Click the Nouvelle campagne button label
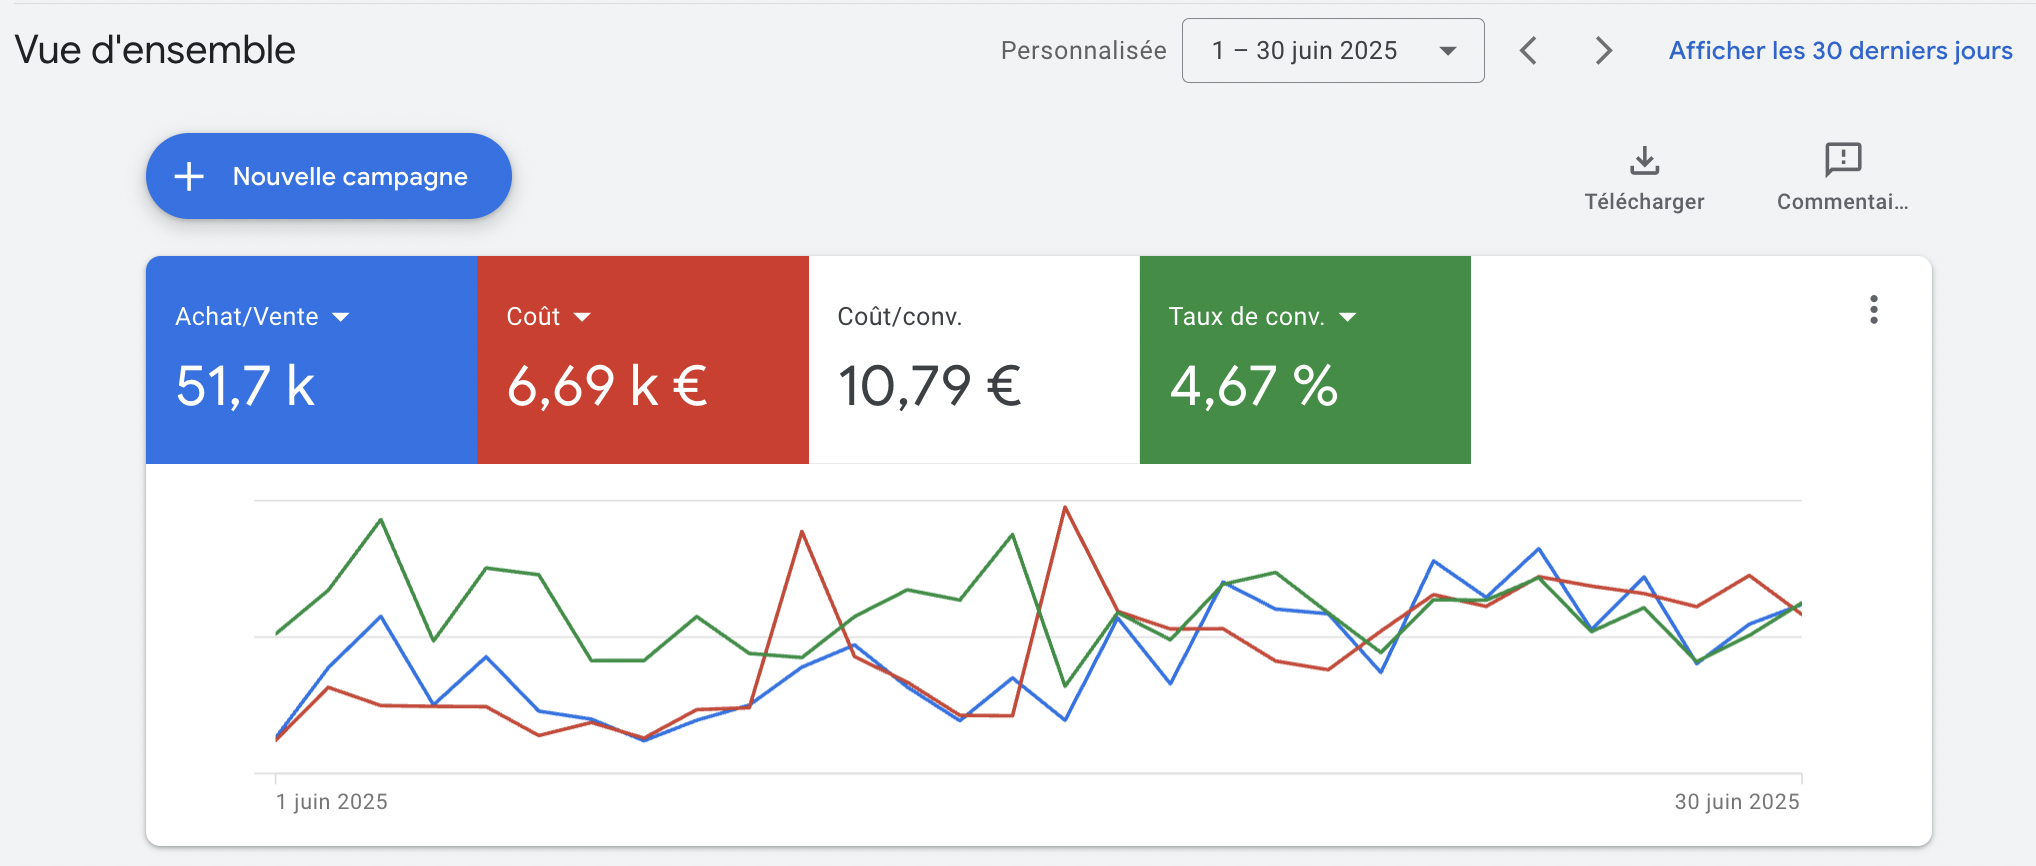This screenshot has width=2036, height=866. coord(350,177)
